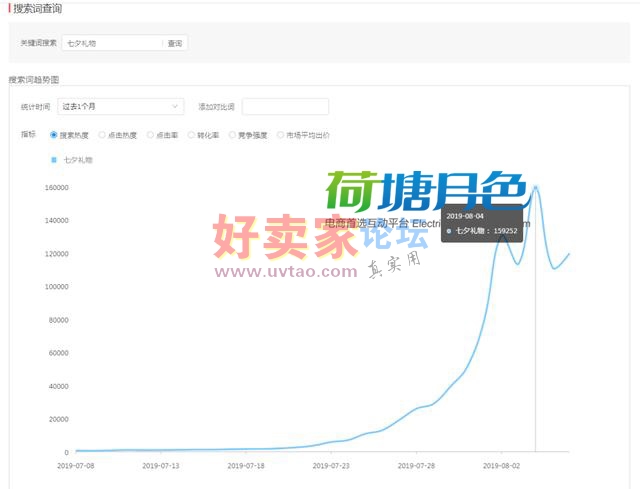This screenshot has width=640, height=489.
Task: Click the 搜索词查询 page heading
Action: click(37, 9)
